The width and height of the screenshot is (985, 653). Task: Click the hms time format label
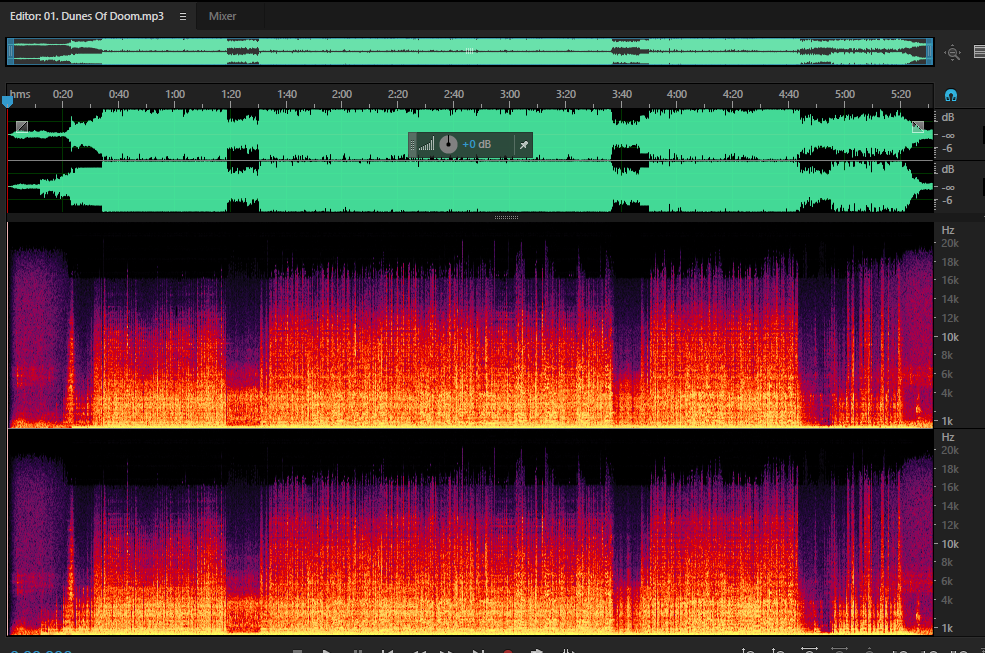20,94
